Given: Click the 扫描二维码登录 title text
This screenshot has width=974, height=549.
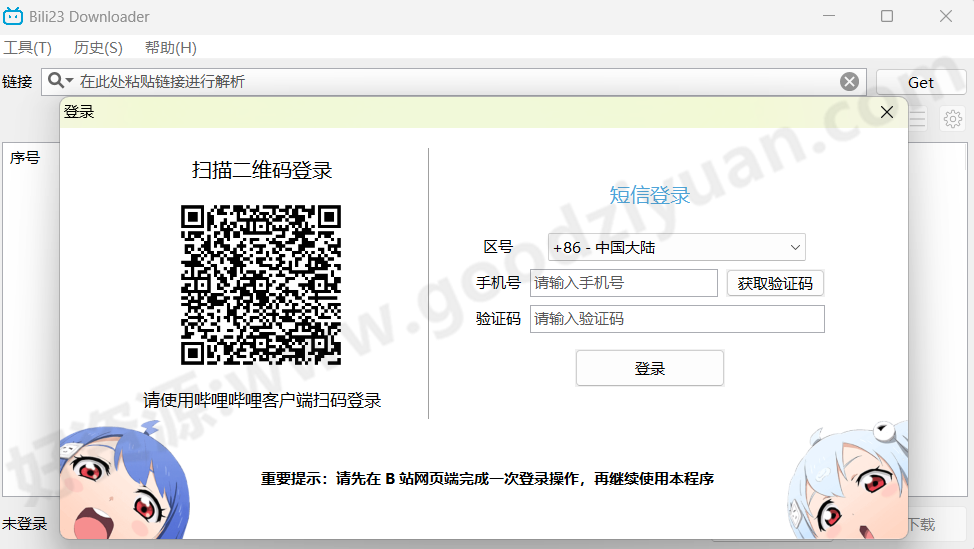Looking at the screenshot, I should pyautogui.click(x=262, y=170).
